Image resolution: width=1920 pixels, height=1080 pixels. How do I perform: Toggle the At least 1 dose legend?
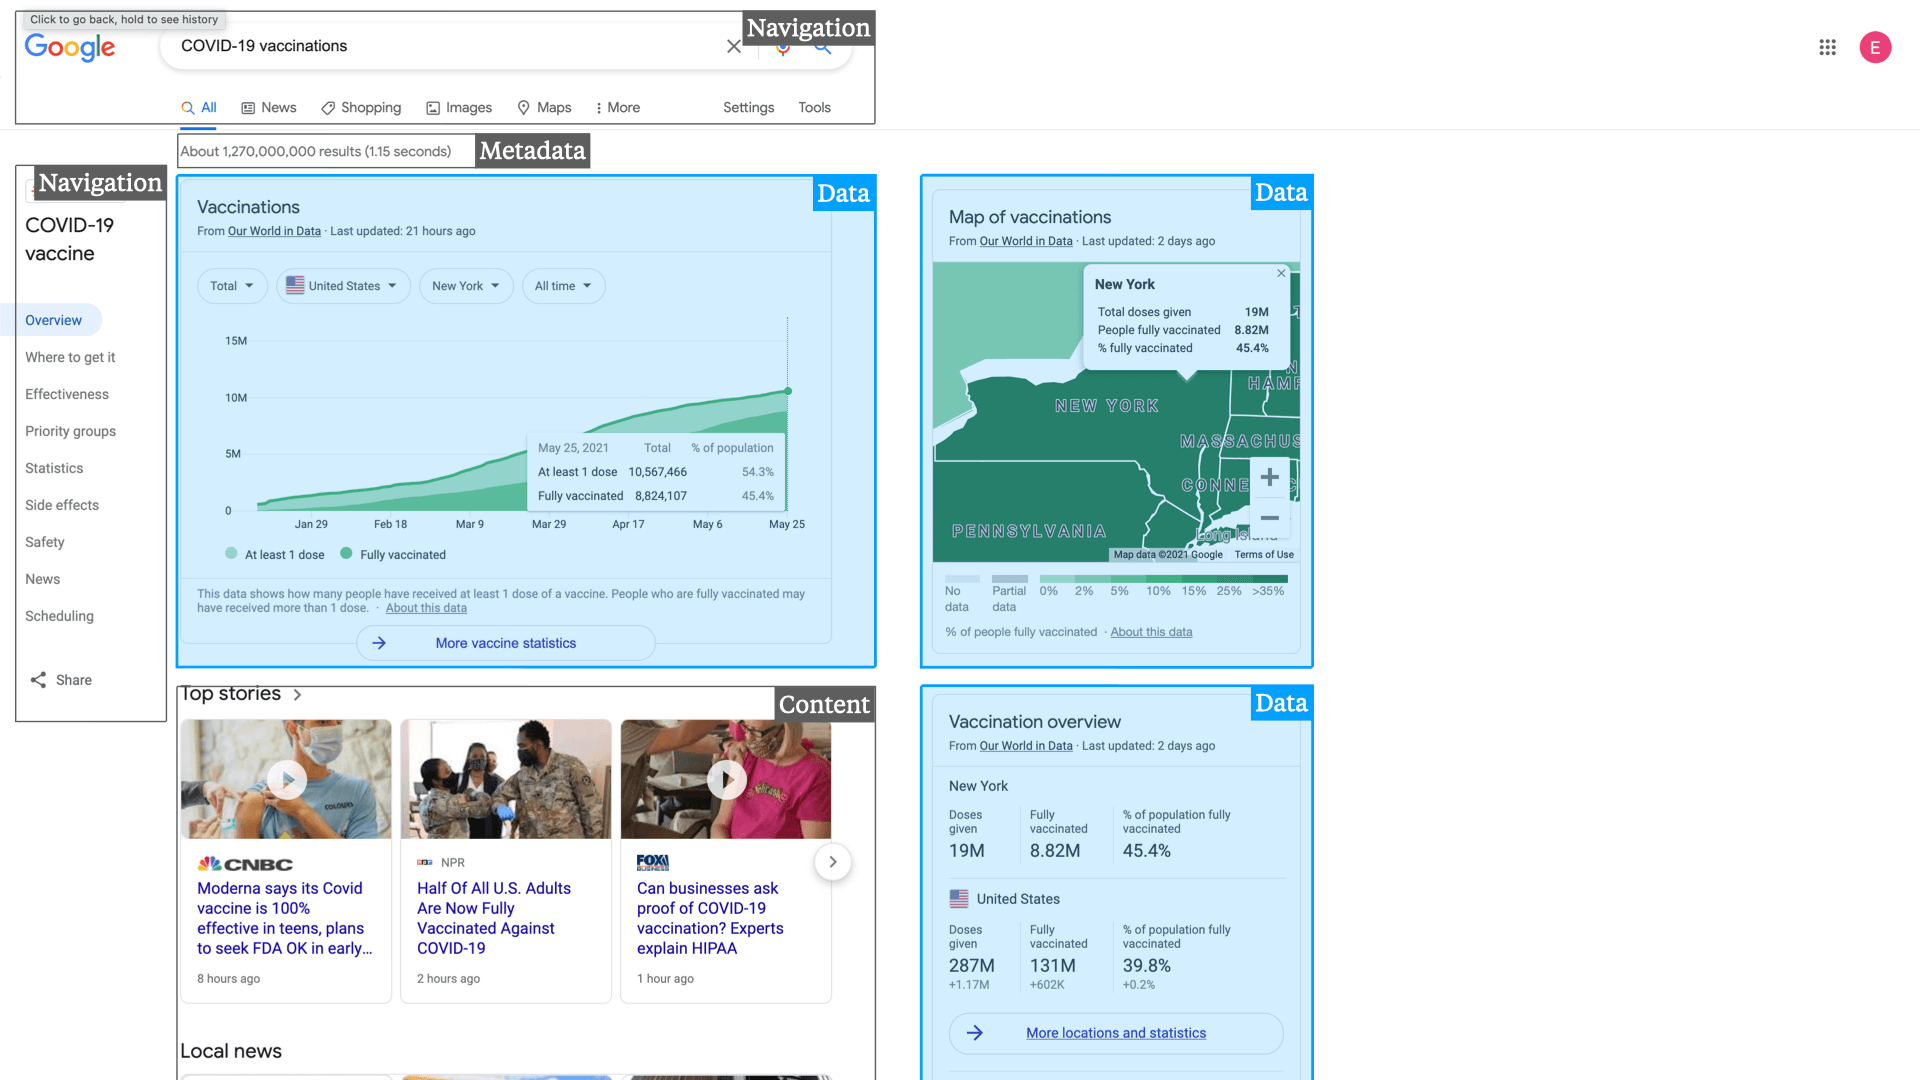(x=275, y=554)
